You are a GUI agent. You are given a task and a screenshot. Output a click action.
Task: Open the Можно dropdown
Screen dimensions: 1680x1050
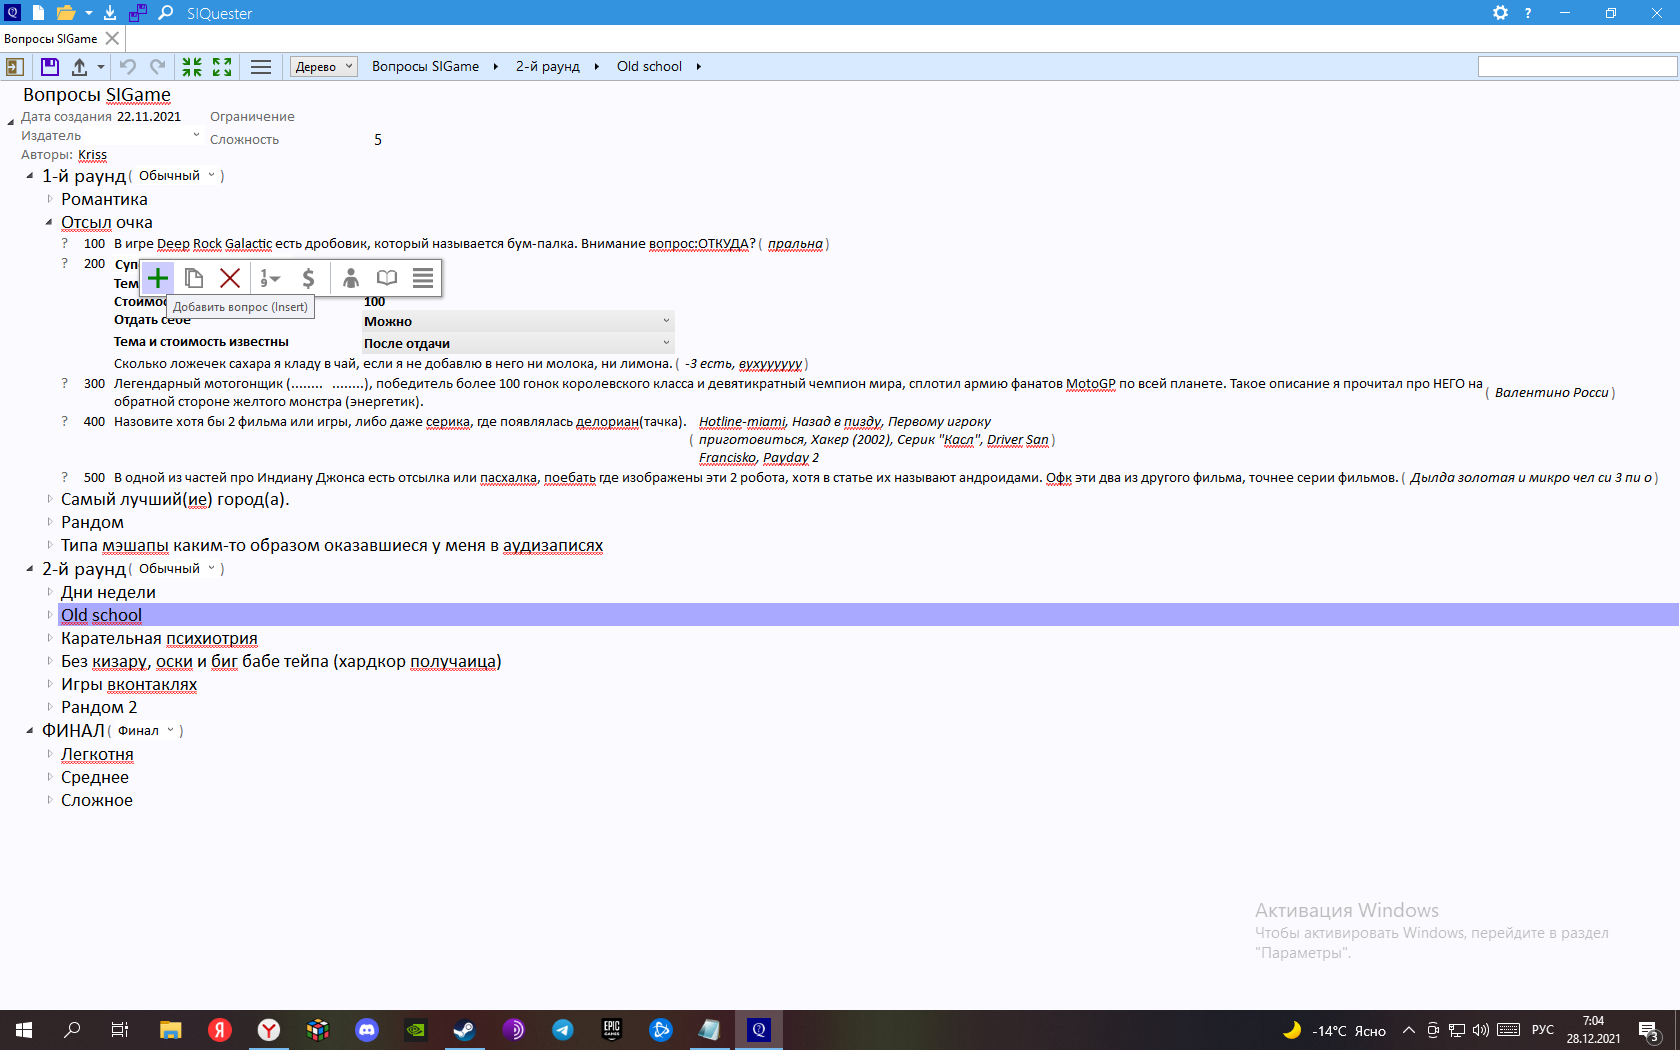click(x=518, y=321)
